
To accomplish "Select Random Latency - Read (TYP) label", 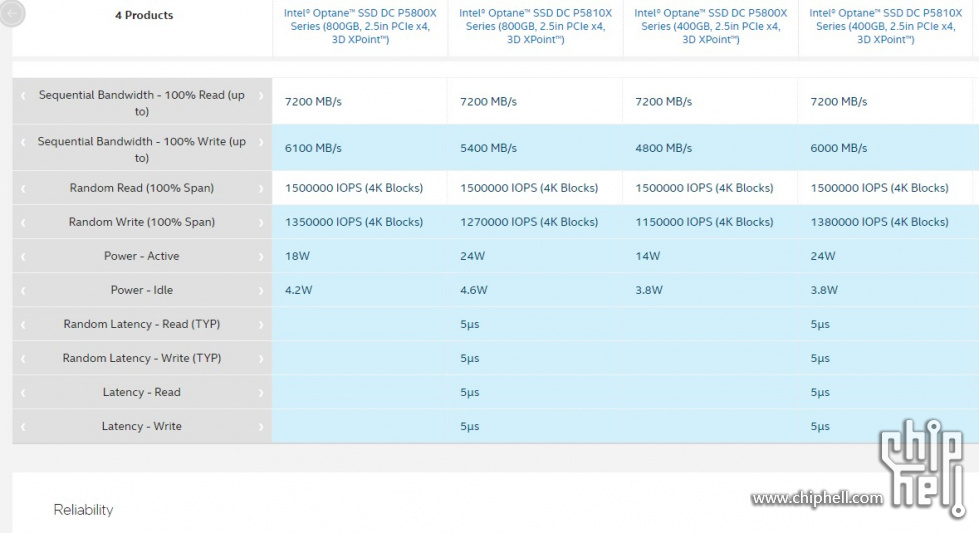I will (142, 324).
